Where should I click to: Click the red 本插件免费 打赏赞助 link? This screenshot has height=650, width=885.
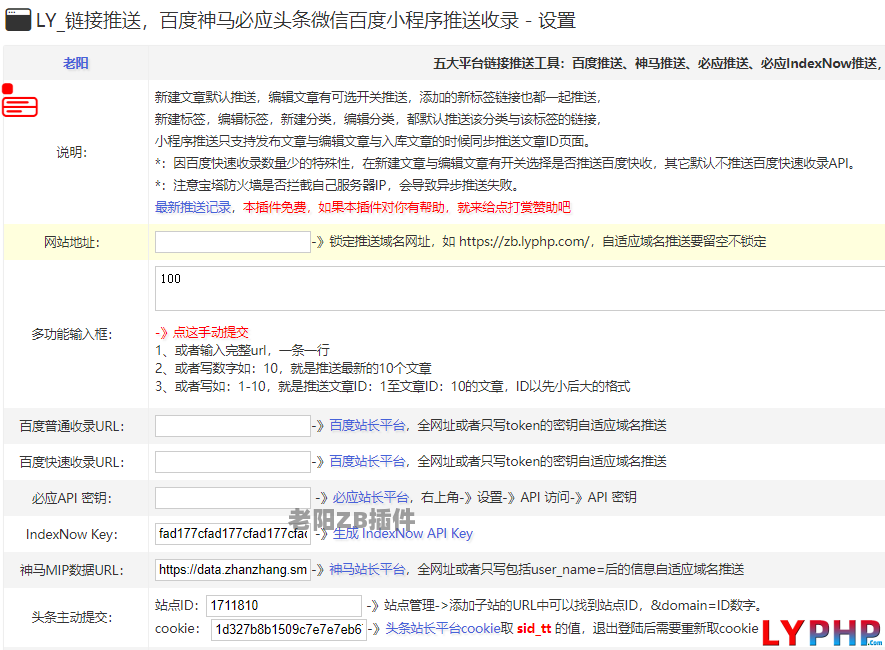click(407, 207)
